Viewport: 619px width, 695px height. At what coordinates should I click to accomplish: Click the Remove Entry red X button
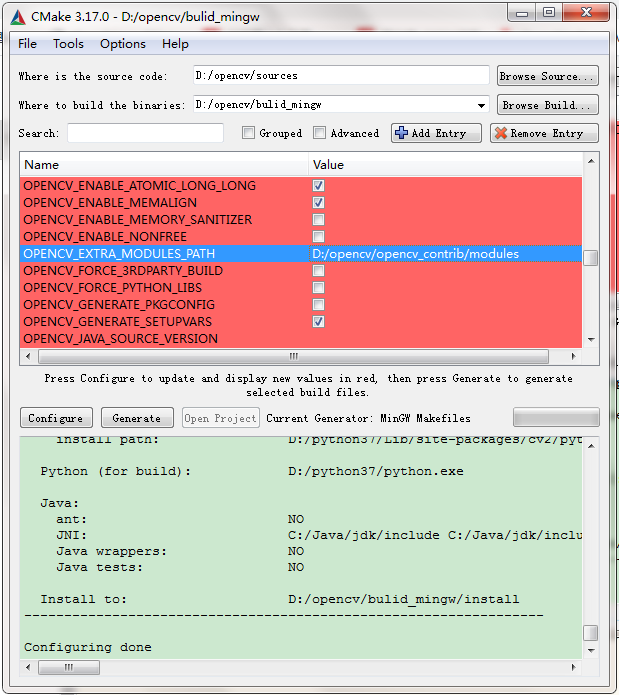544,133
